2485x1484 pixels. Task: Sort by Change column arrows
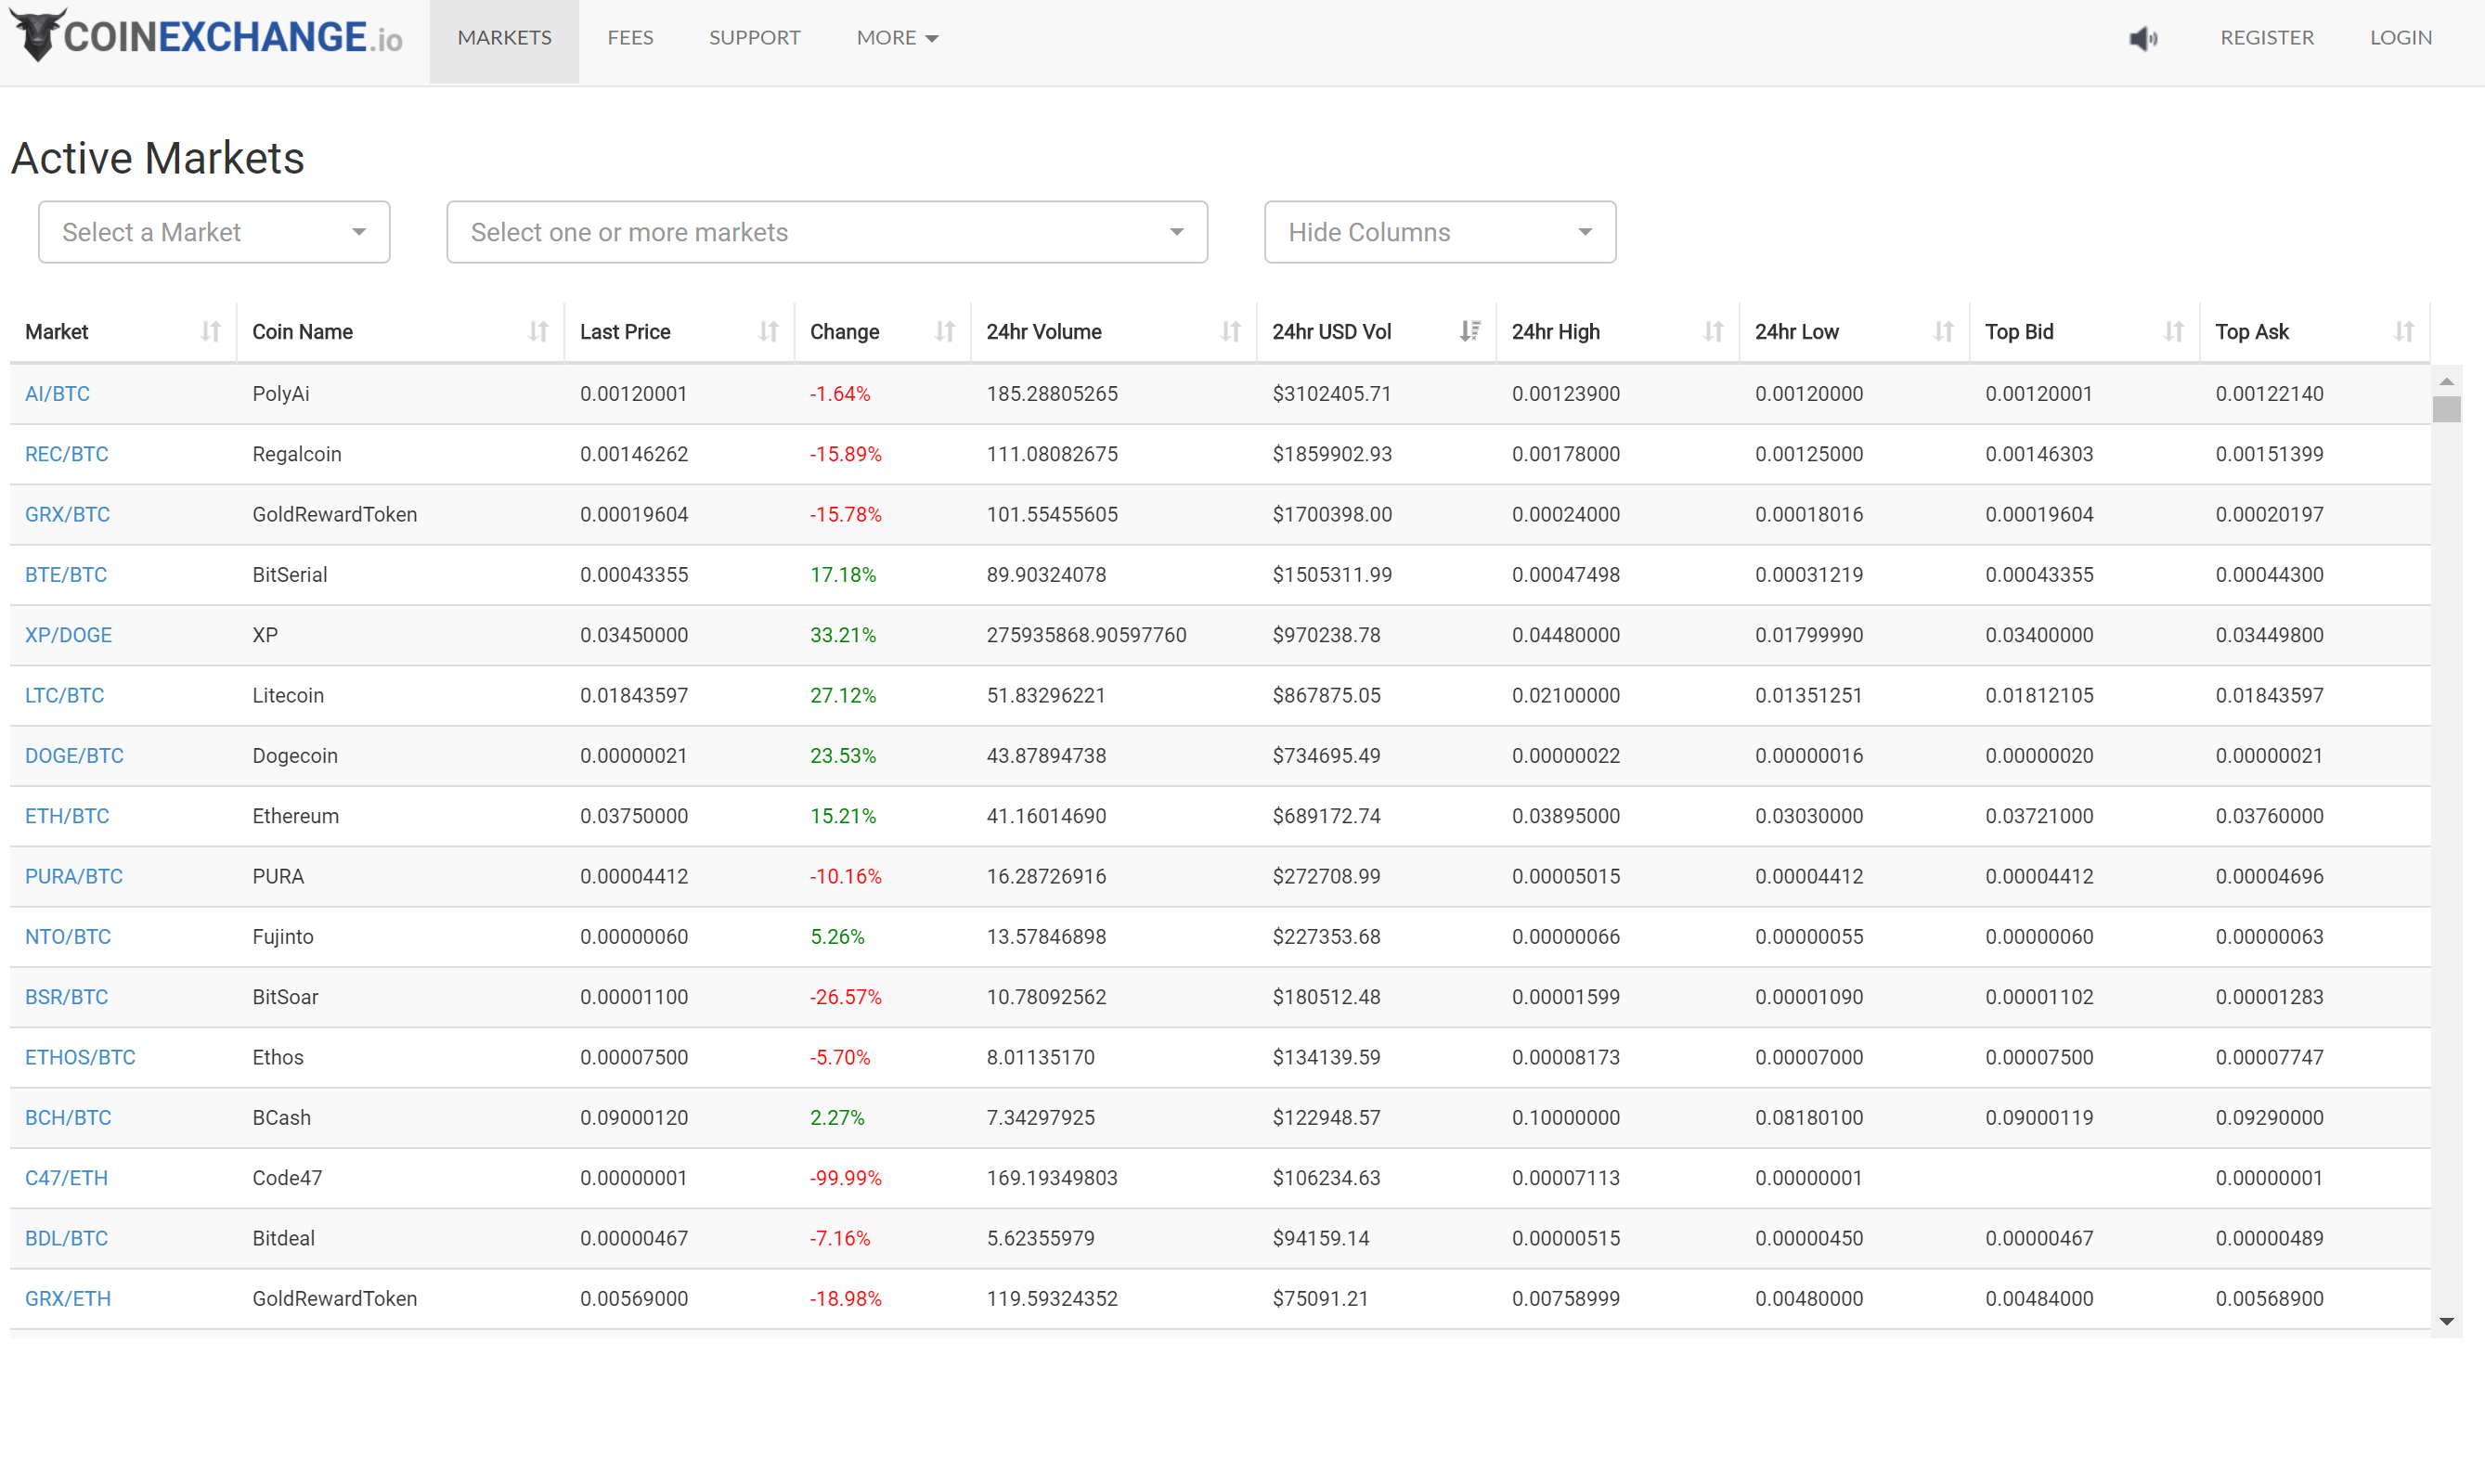coord(944,331)
